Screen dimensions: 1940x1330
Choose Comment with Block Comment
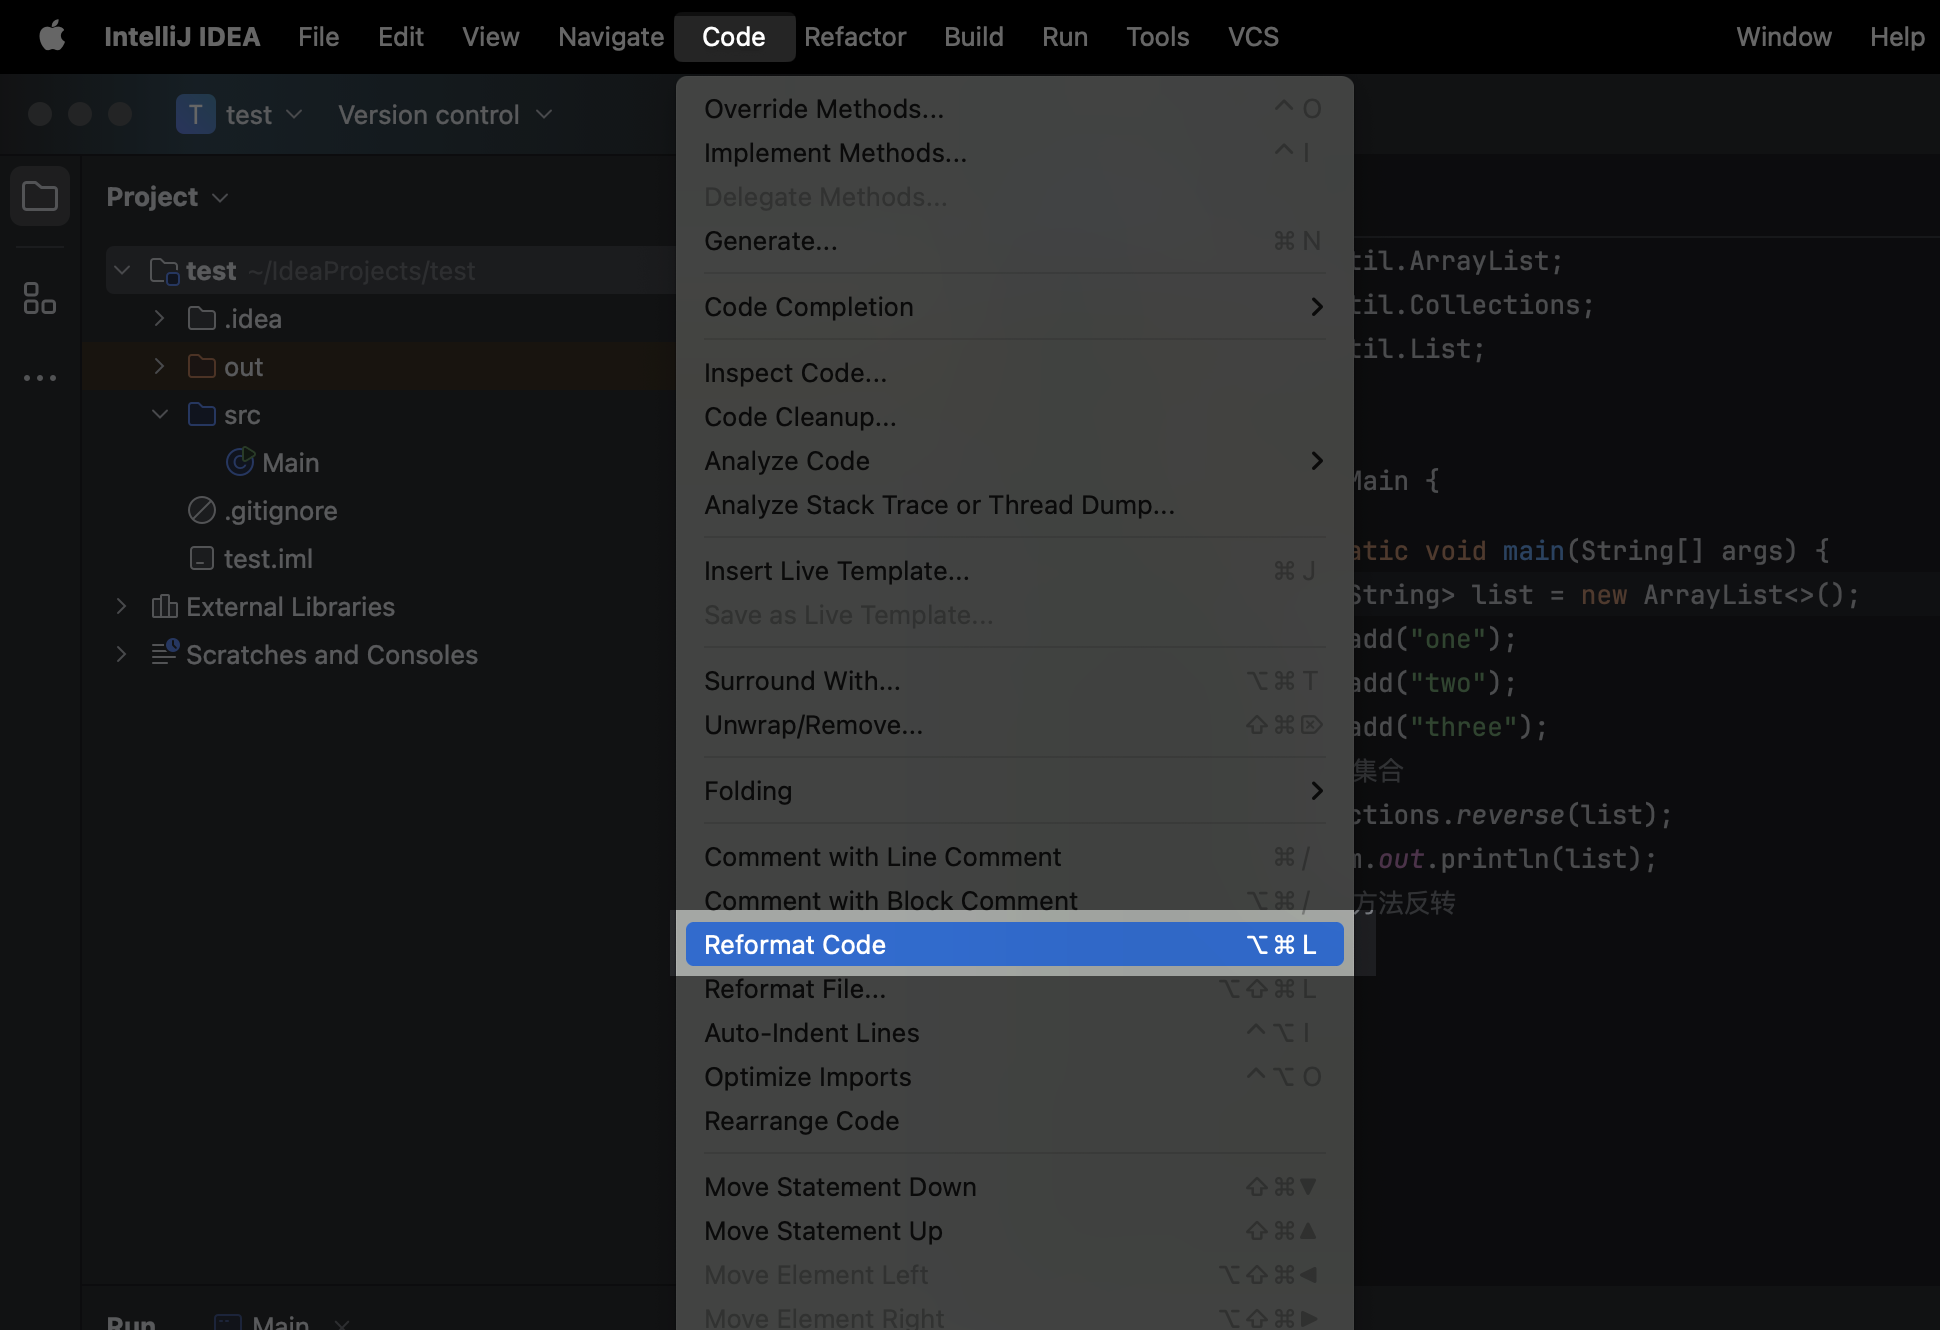coord(1014,900)
